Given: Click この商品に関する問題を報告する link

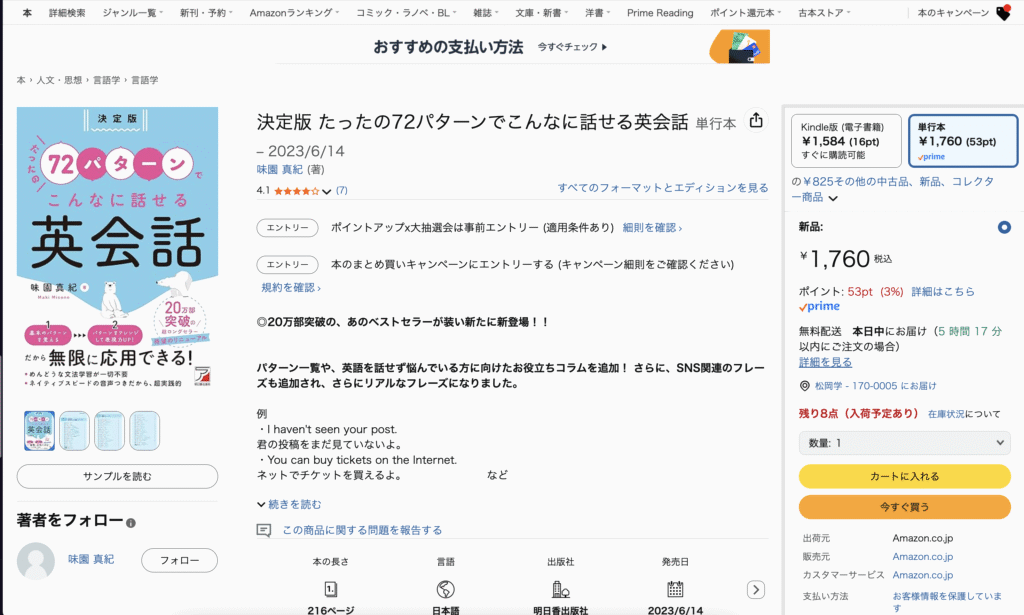Looking at the screenshot, I should click(x=362, y=530).
